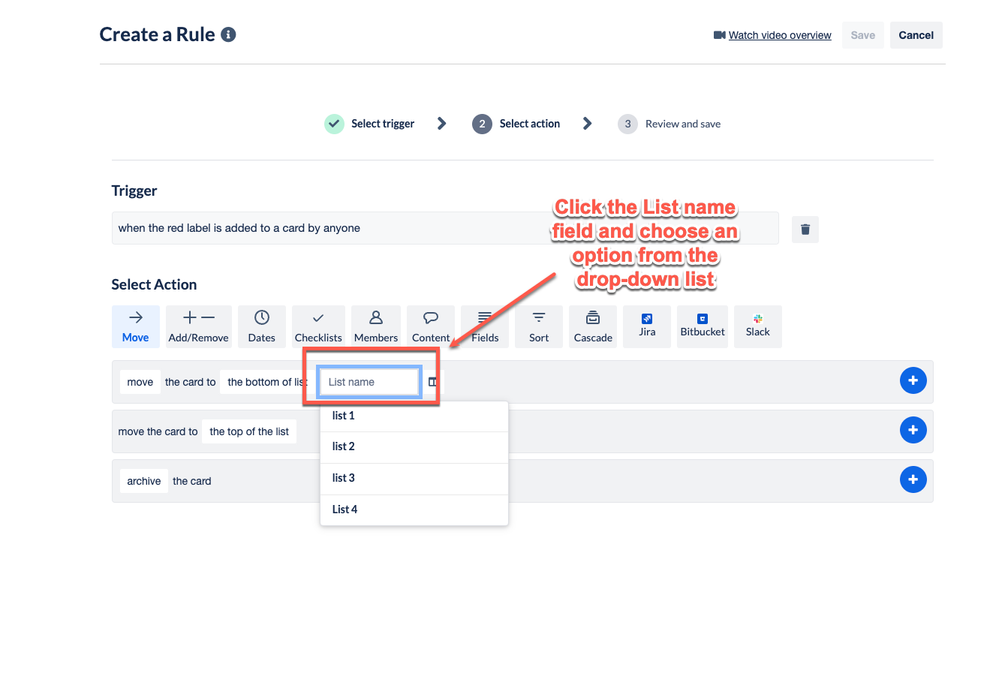The image size is (999, 694).
Task: Open the Add/Remove action category
Action: click(x=198, y=327)
